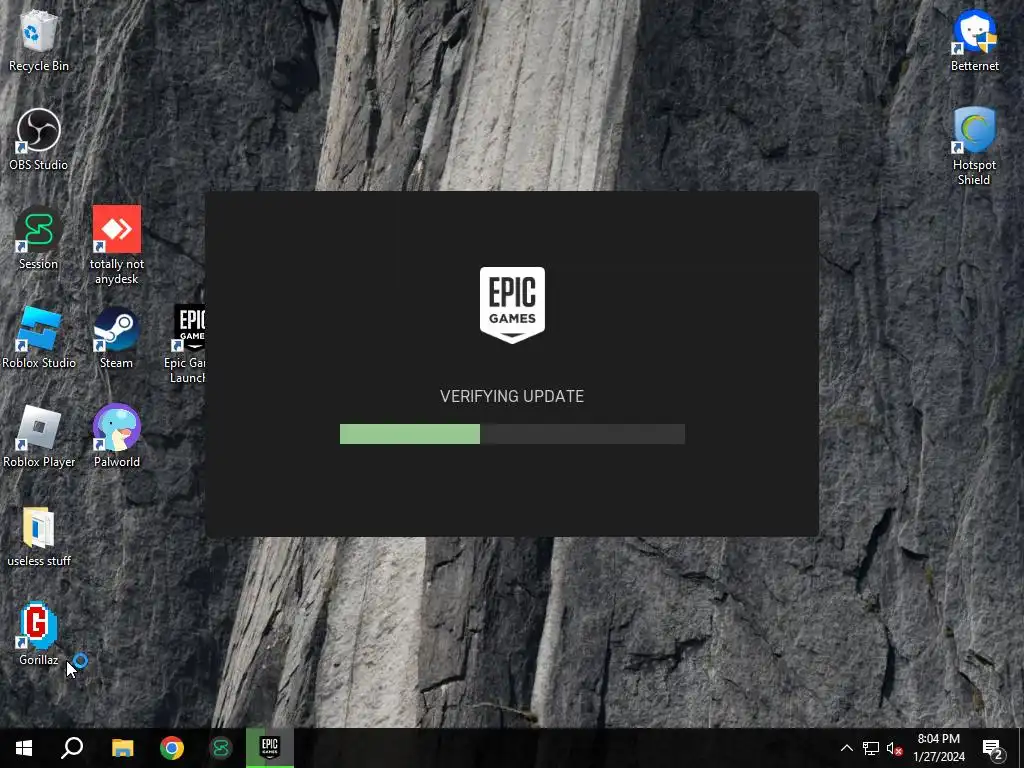Click the 'totally not anydesk' shortcut

117,244
